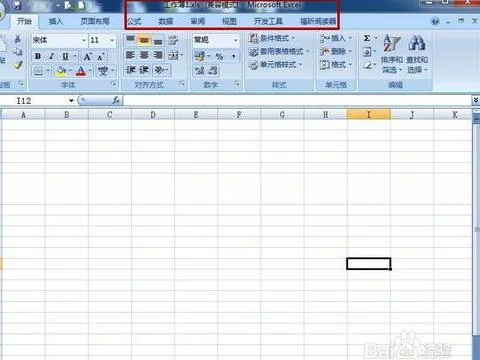Switch to the 页面布局 tab
This screenshot has height=360, width=480.
[x=95, y=21]
